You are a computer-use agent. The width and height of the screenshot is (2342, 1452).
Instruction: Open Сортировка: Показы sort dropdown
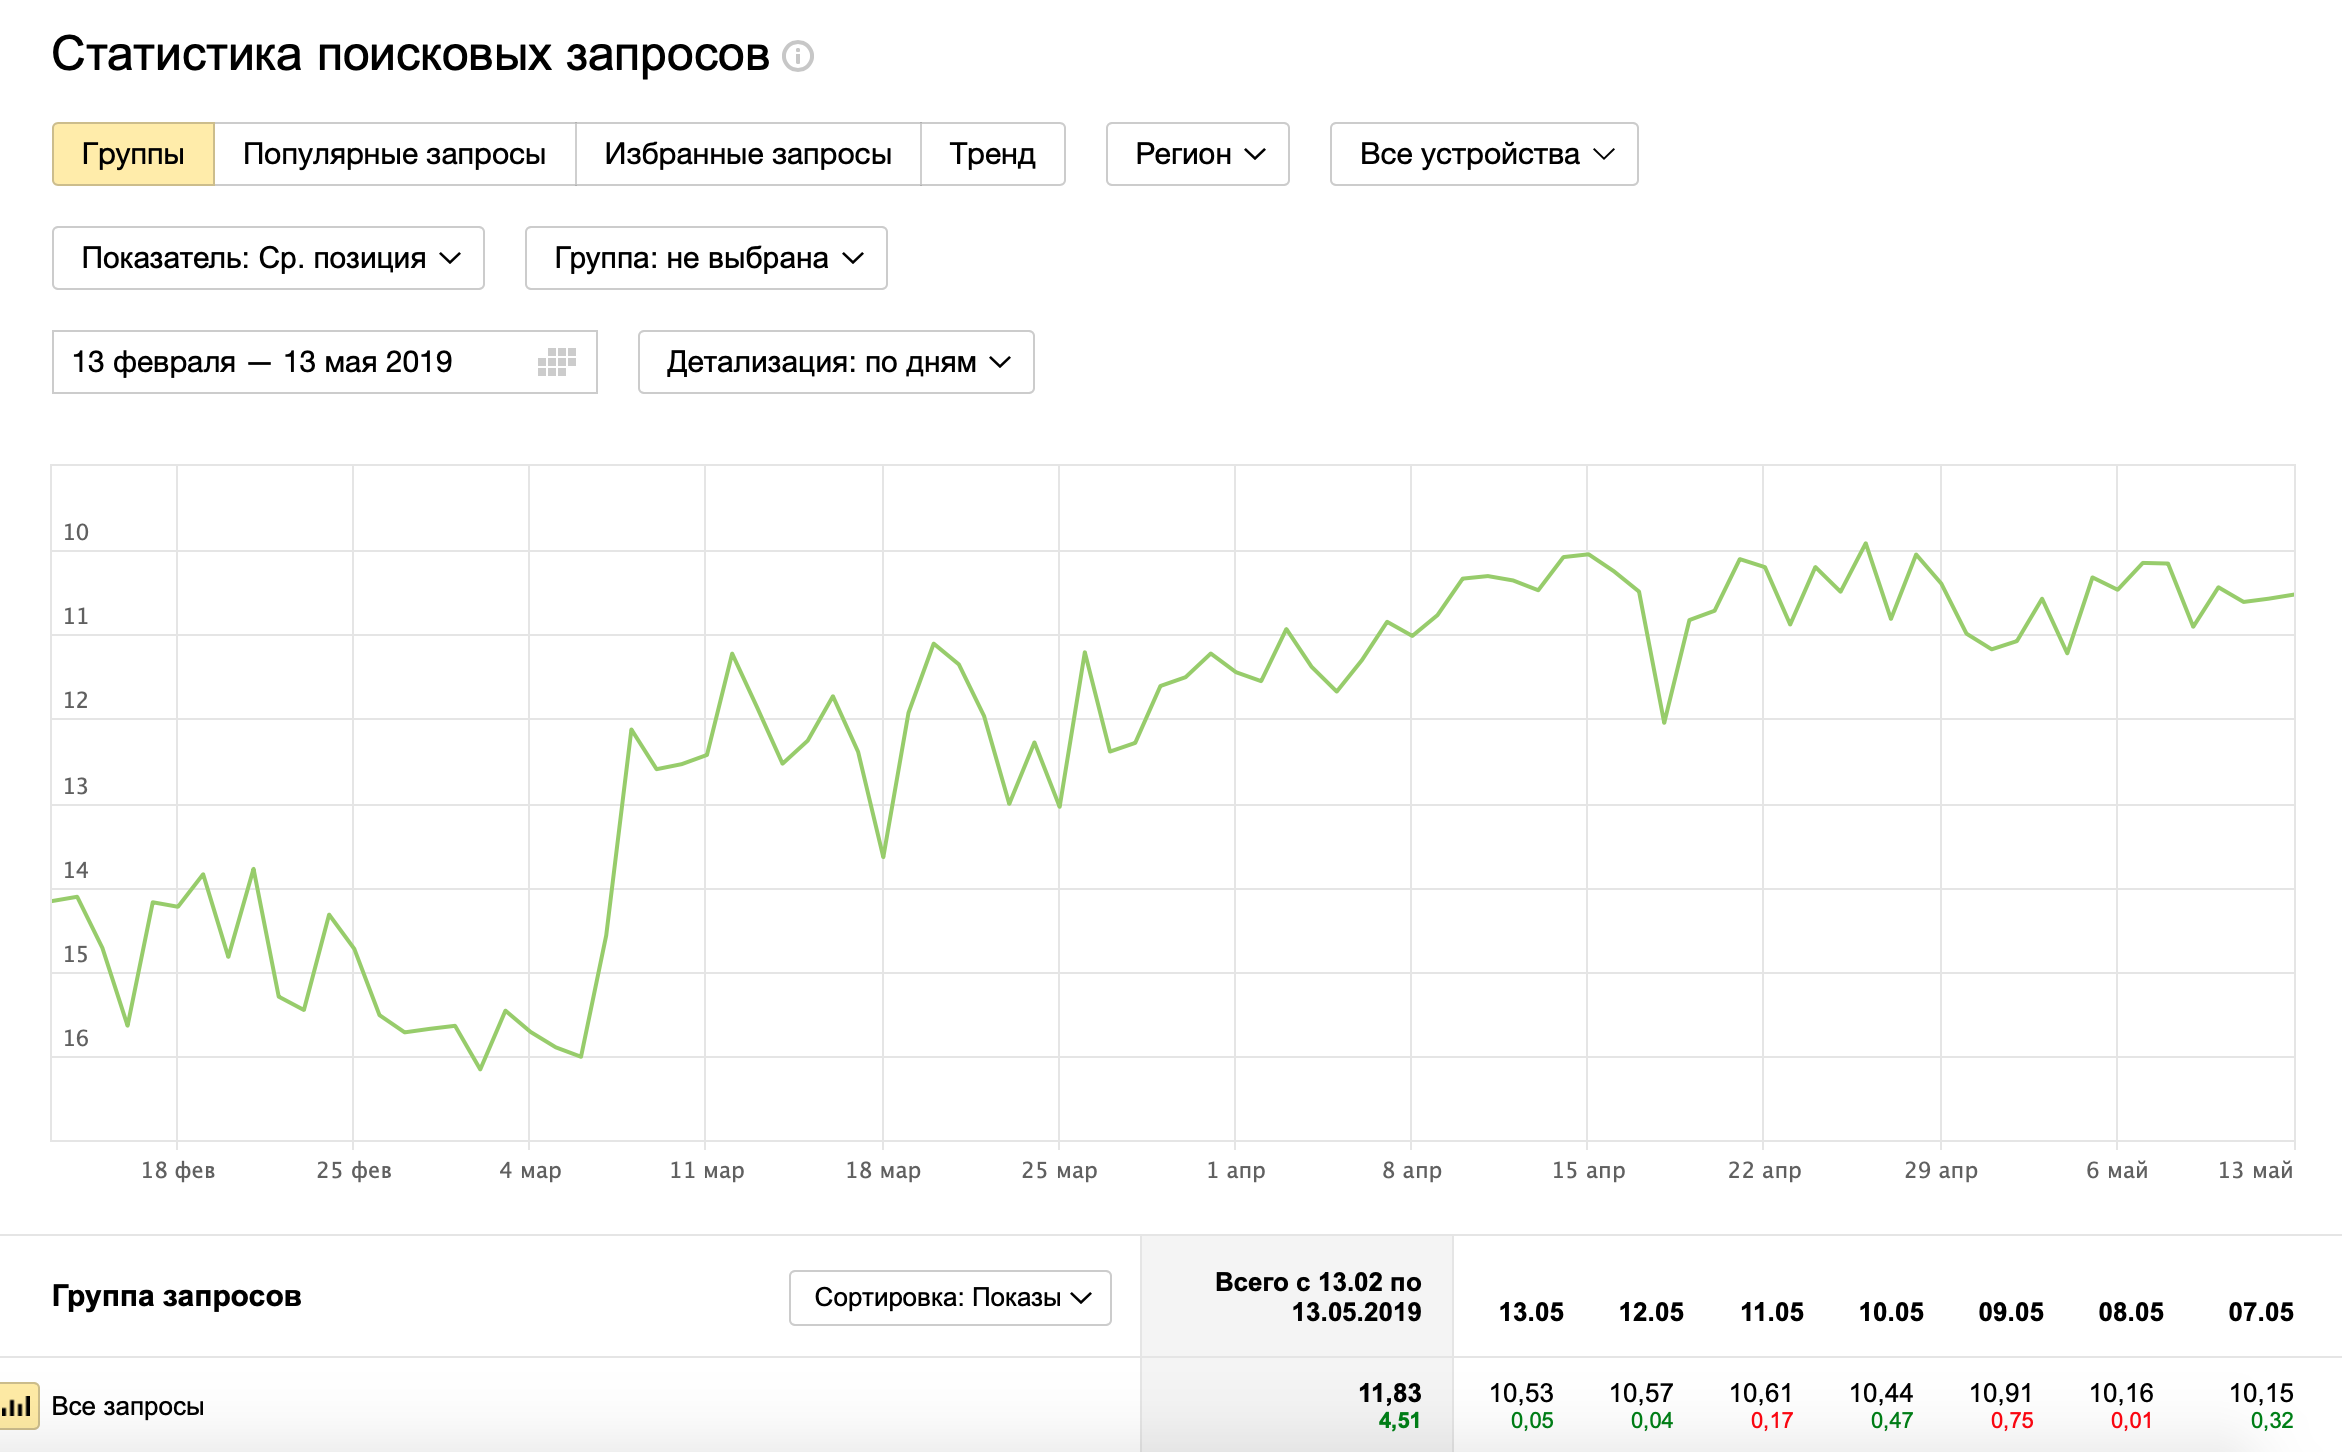[949, 1297]
